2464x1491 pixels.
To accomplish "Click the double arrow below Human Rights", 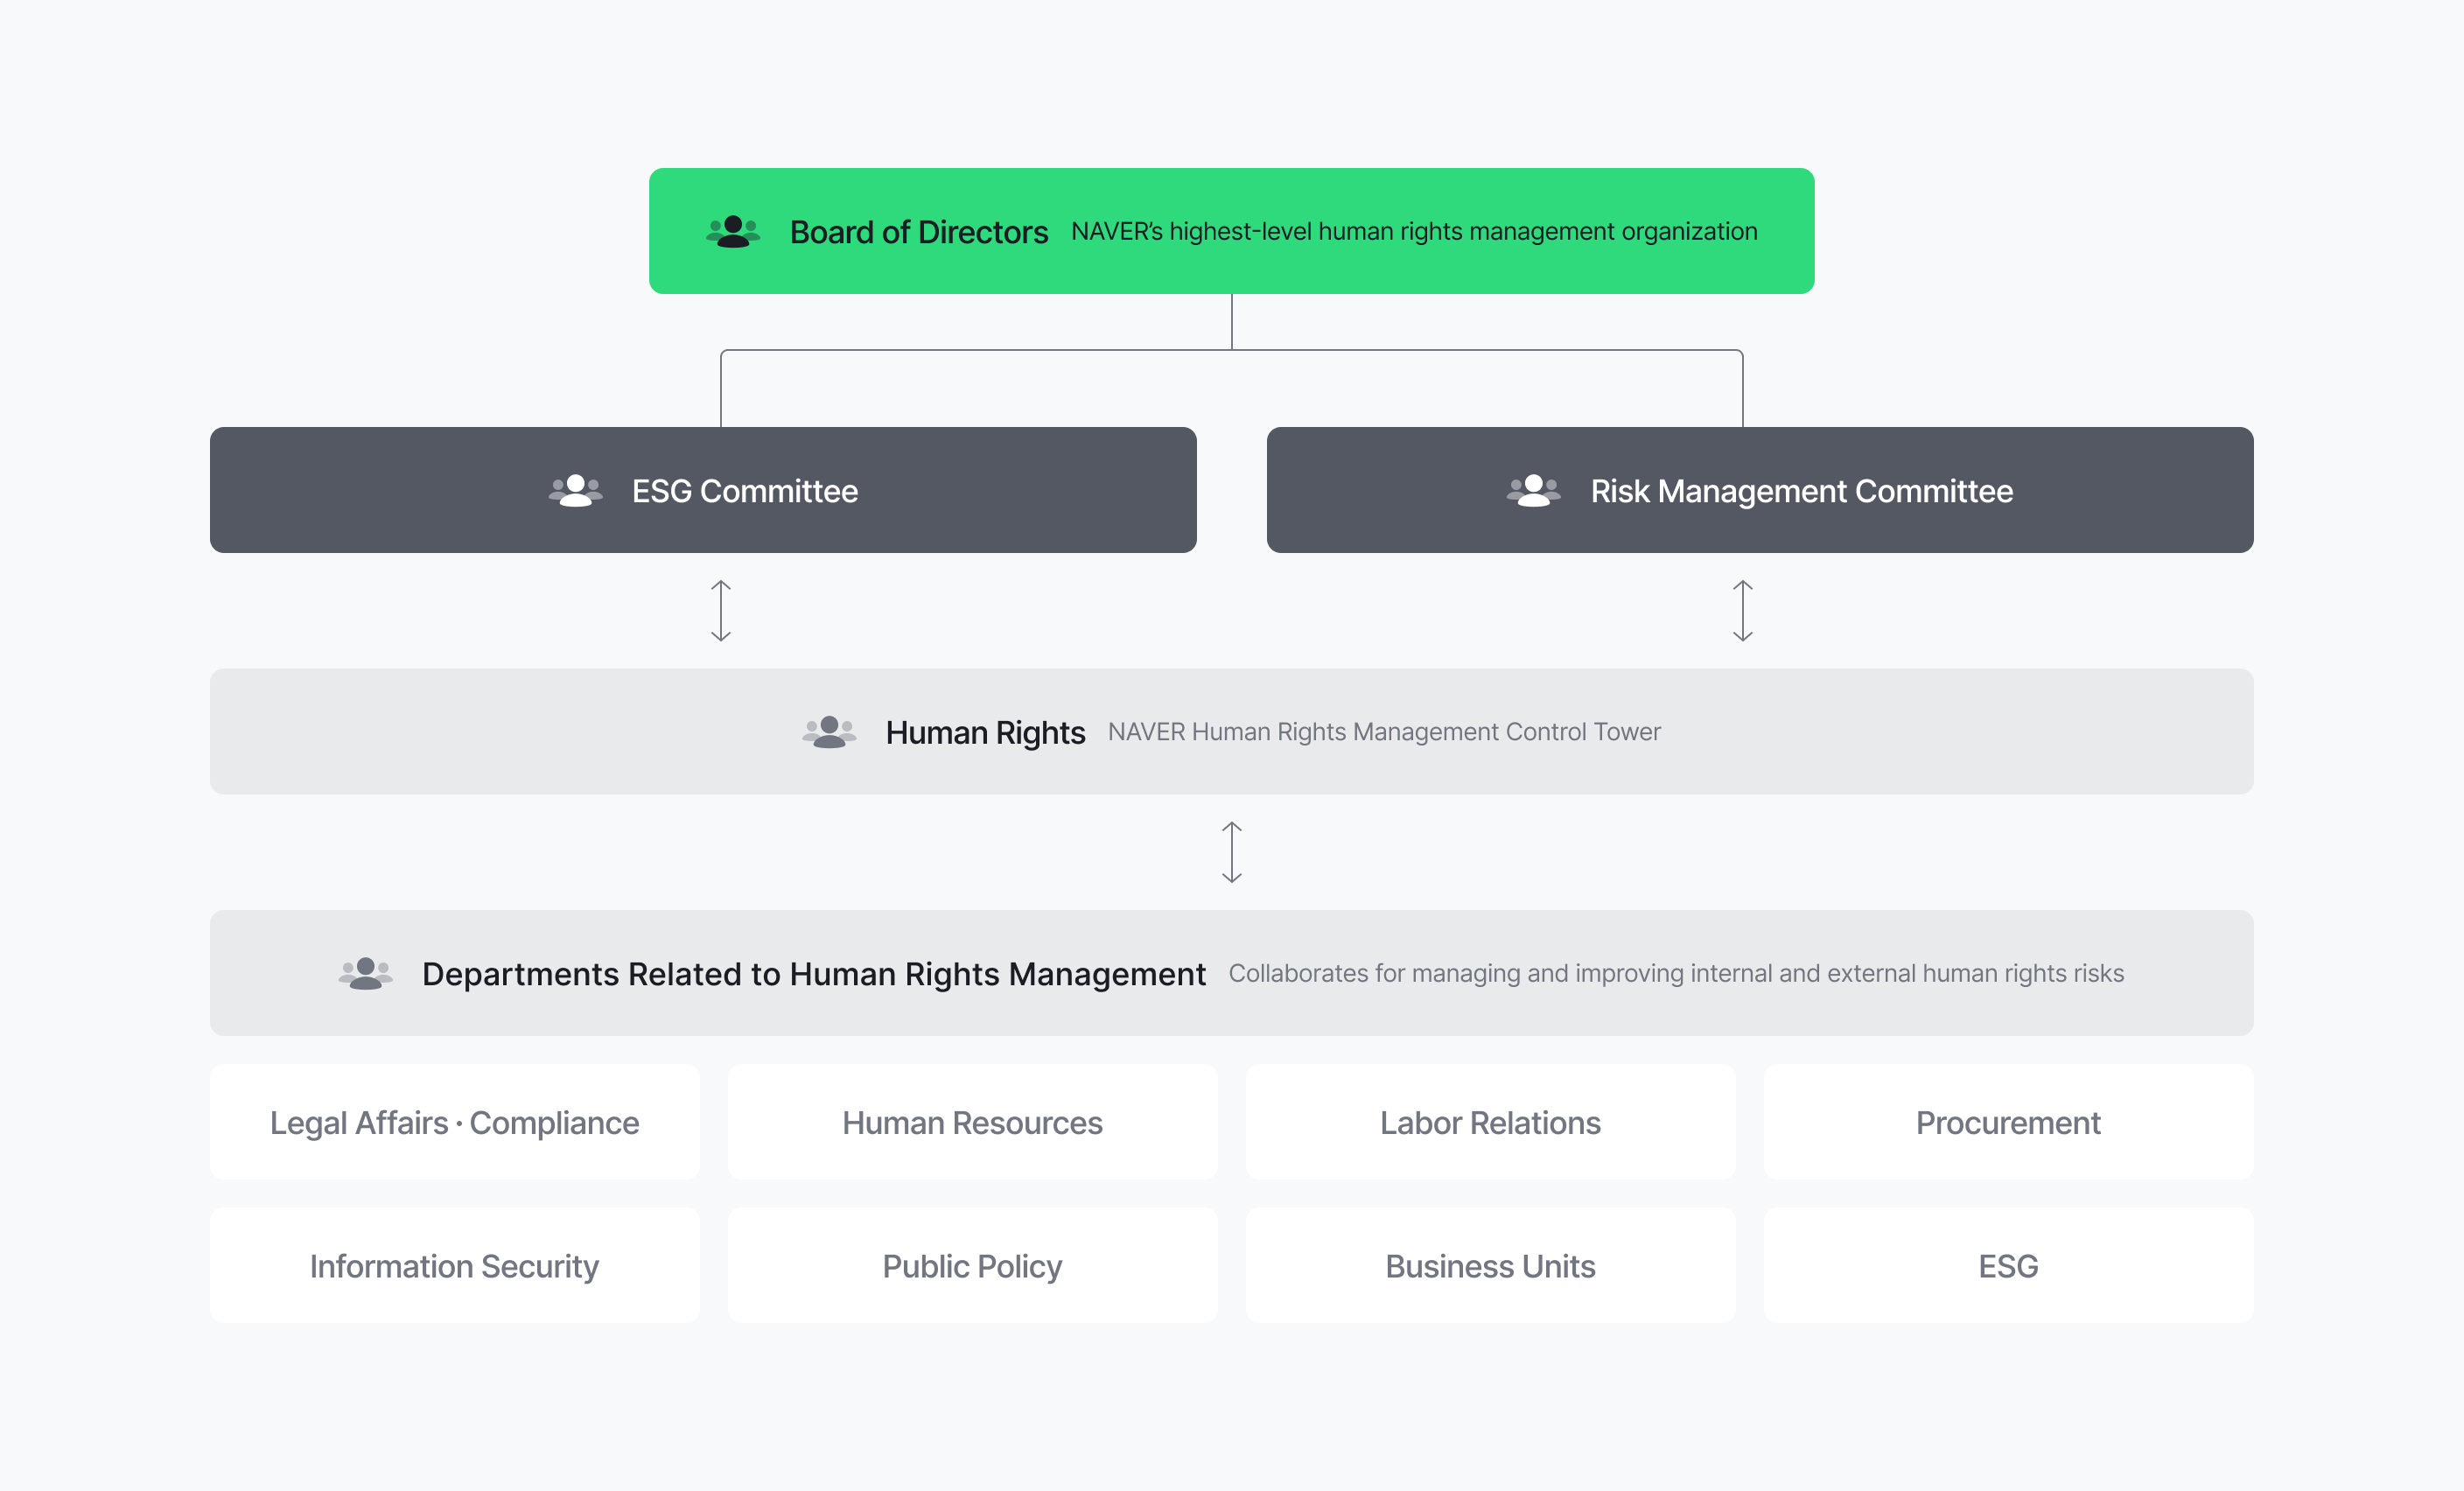I will point(1232,852).
